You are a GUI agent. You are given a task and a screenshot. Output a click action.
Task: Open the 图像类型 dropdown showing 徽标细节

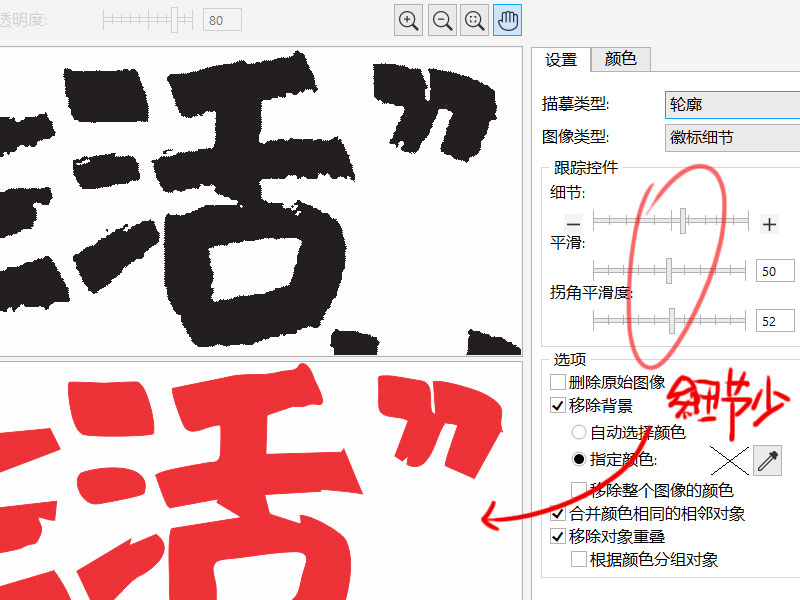pyautogui.click(x=733, y=138)
